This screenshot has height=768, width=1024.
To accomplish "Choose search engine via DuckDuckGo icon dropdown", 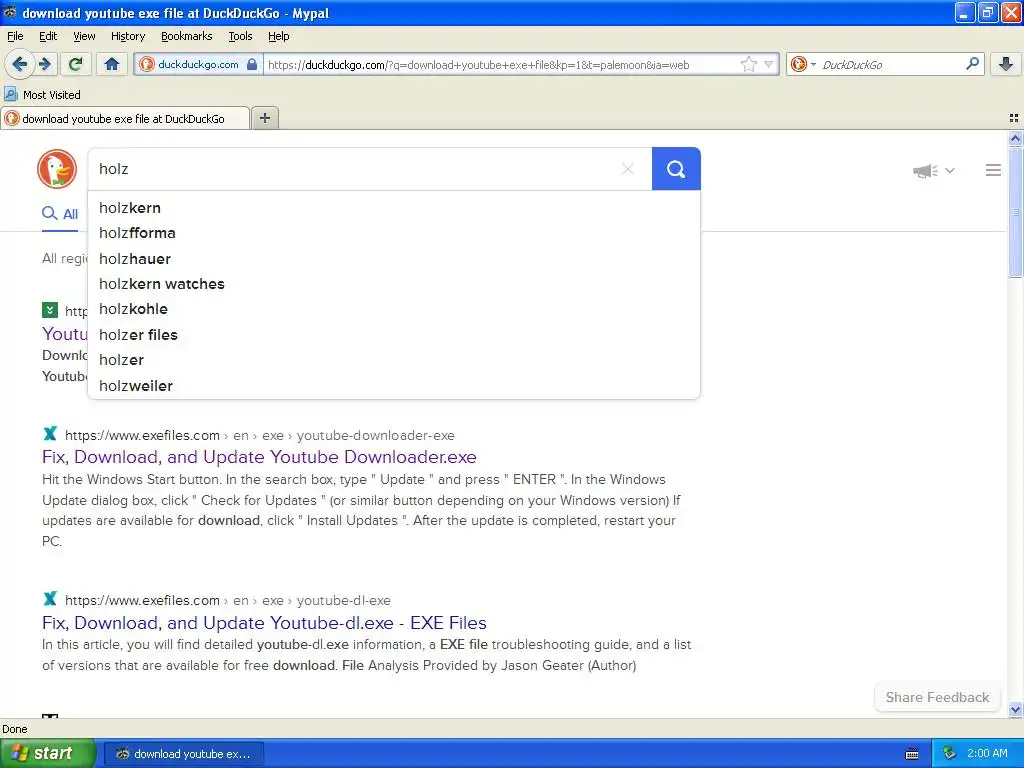I will tap(803, 64).
